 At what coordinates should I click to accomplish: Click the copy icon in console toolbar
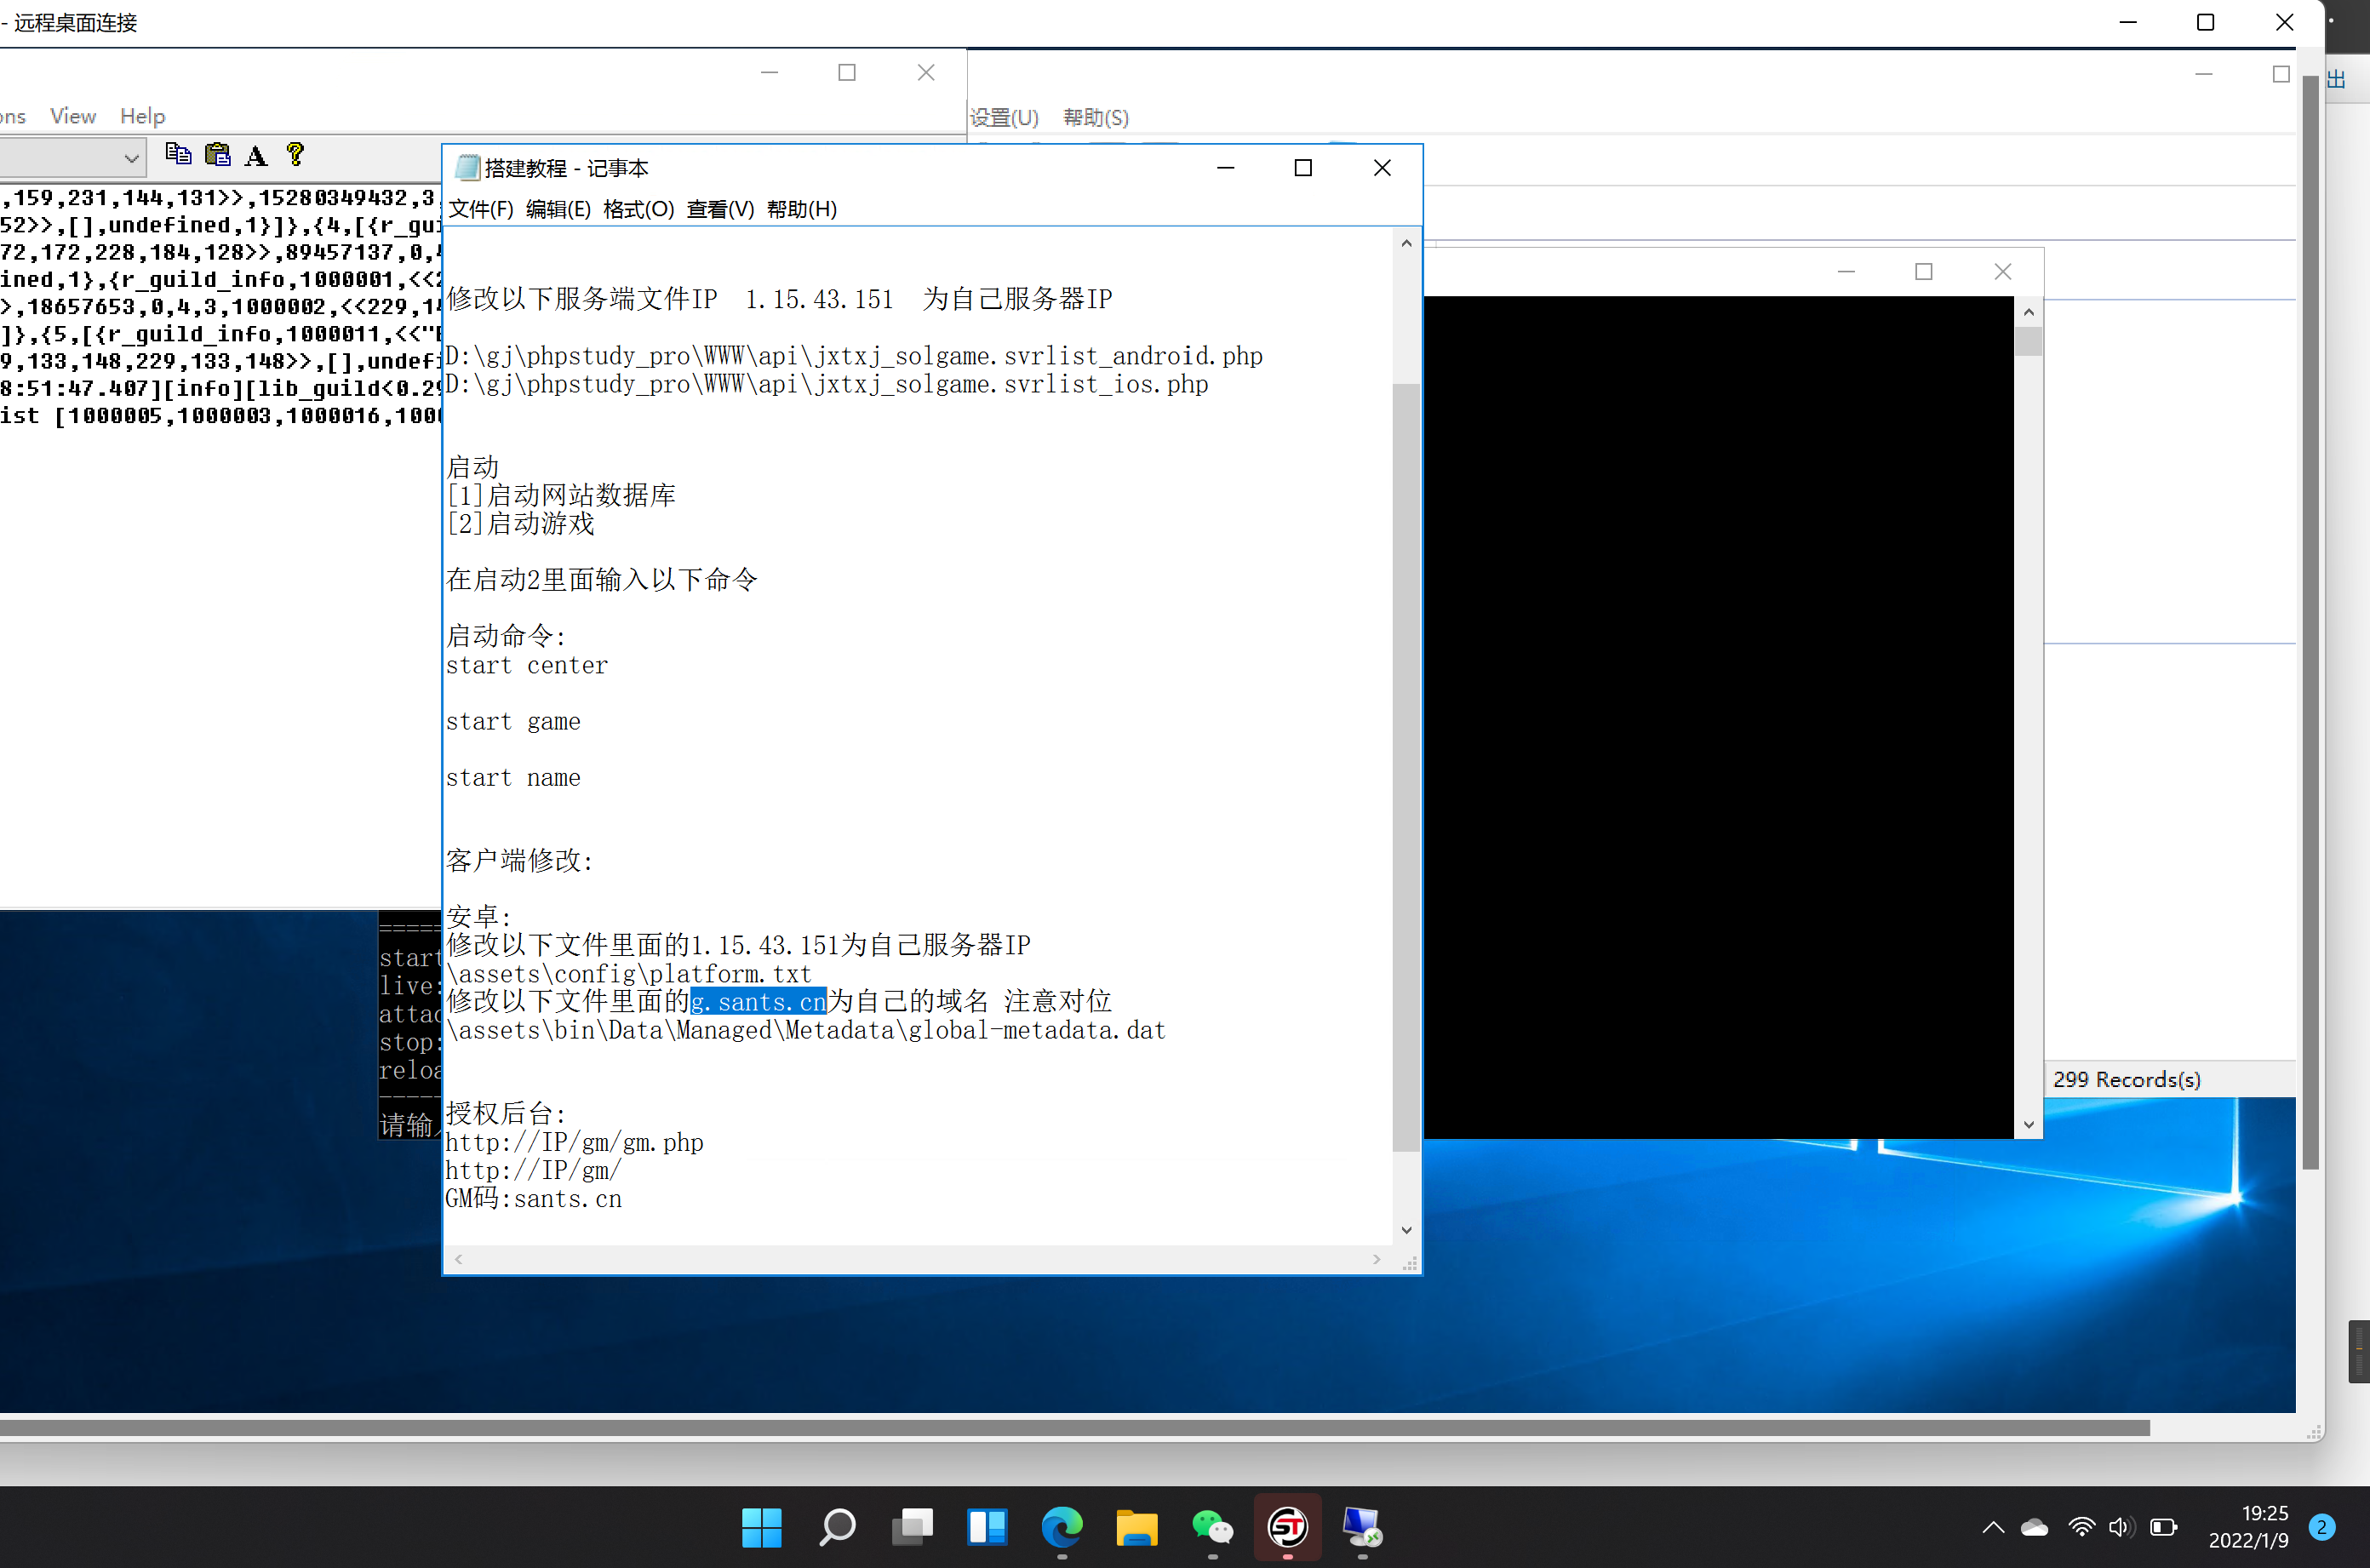(178, 154)
